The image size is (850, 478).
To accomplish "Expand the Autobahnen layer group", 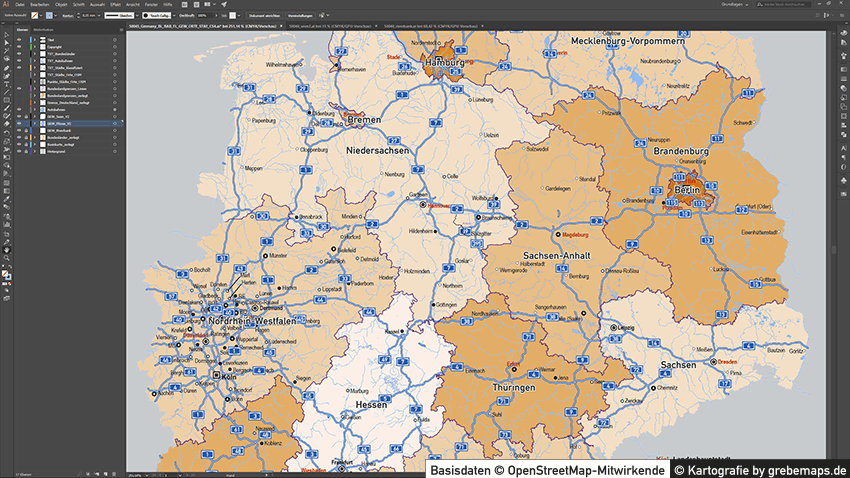I will pyautogui.click(x=33, y=110).
